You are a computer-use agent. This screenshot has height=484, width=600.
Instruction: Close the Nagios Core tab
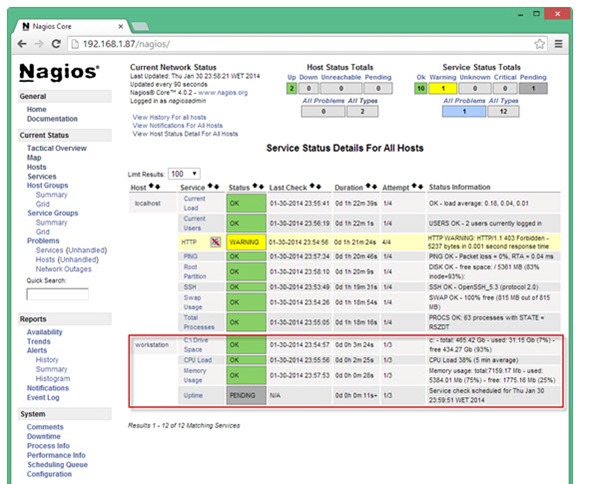[x=121, y=26]
